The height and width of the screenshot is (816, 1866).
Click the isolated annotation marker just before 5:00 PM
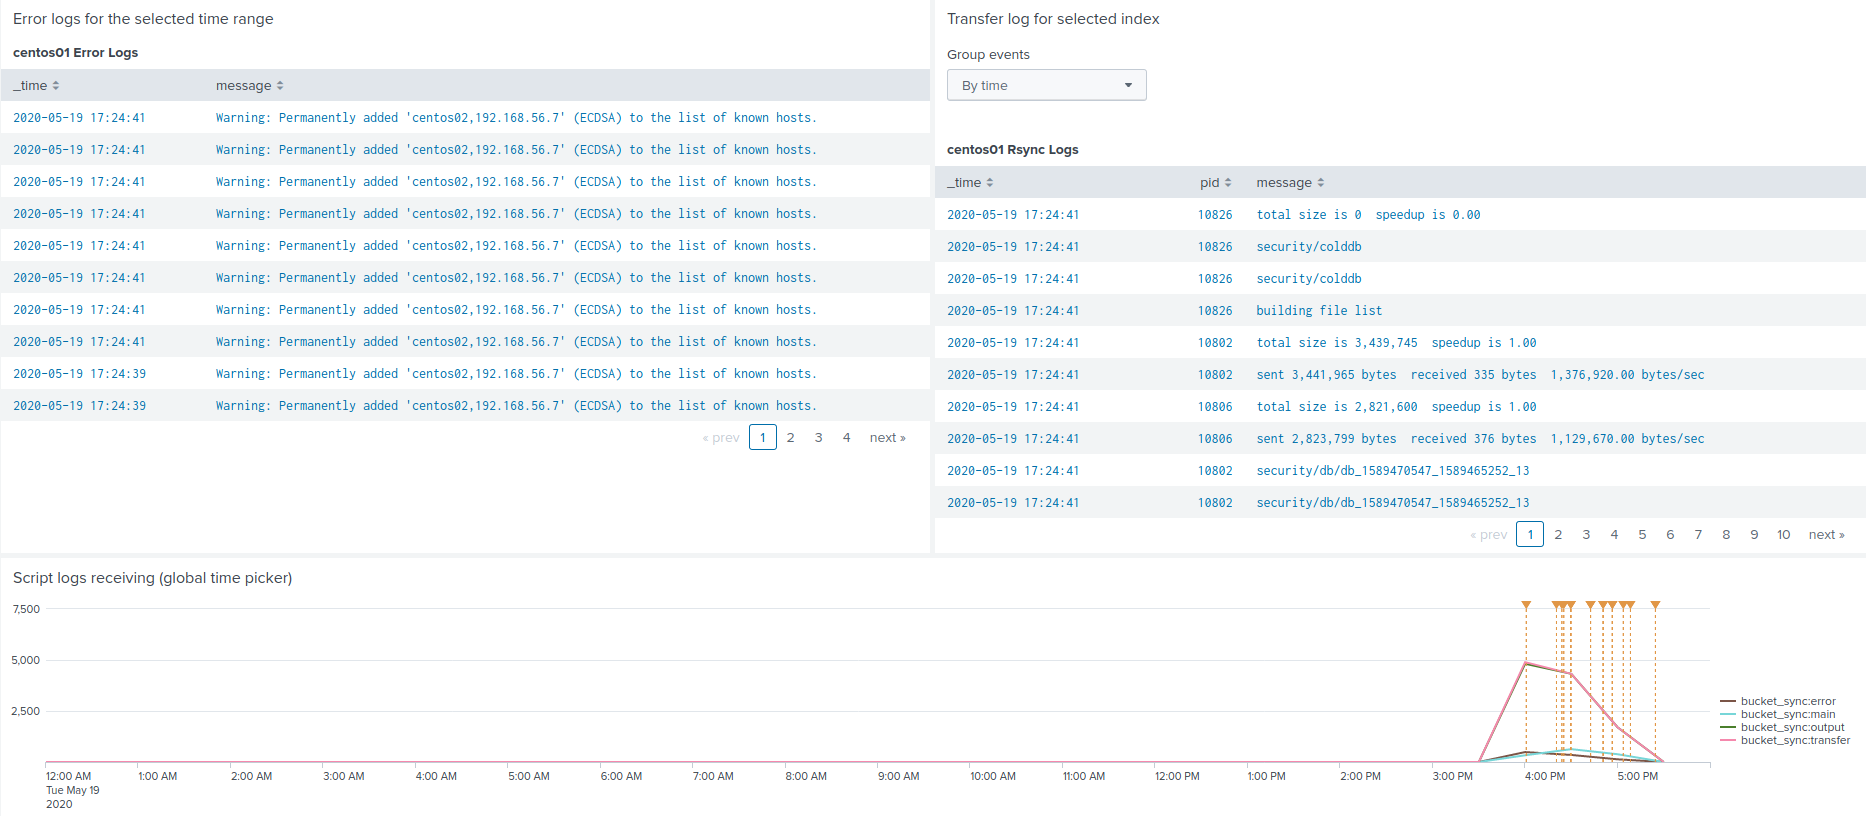tap(1590, 605)
